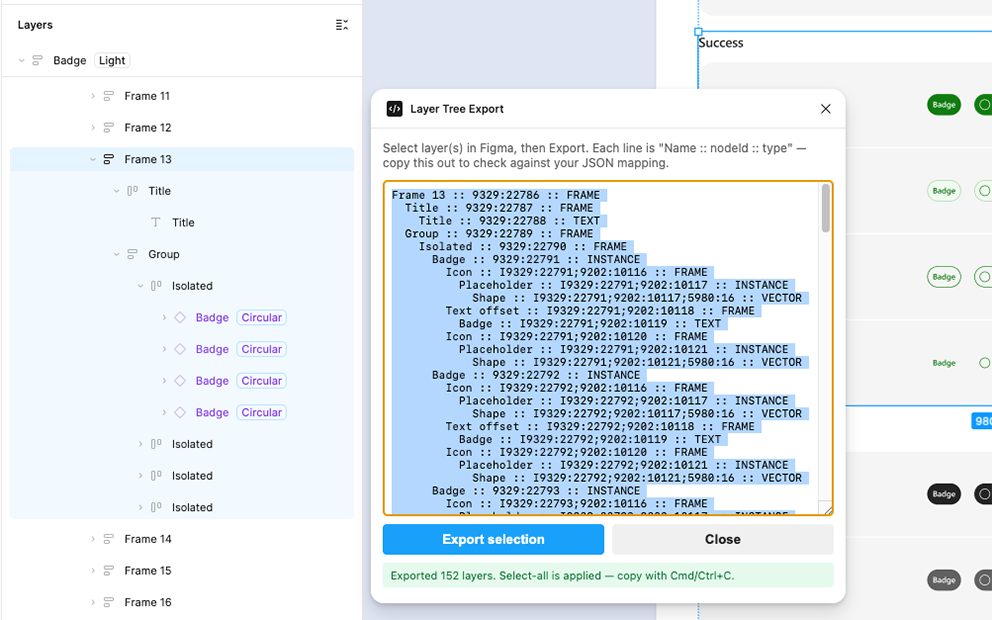Viewport: 992px width, 620px height.
Task: Click the solid green Badge on canvas
Action: coord(944,105)
